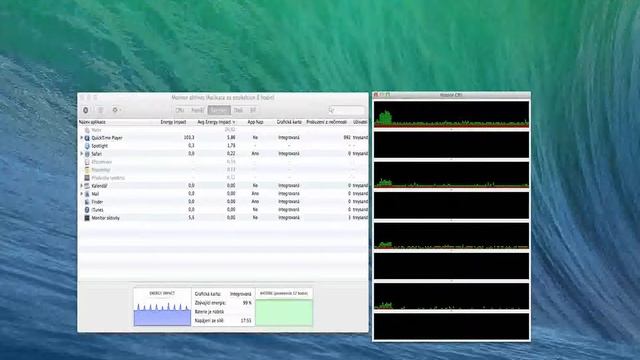Image resolution: width=640 pixels, height=360 pixels.
Task: Select the Energie tab
Action: pos(219,110)
